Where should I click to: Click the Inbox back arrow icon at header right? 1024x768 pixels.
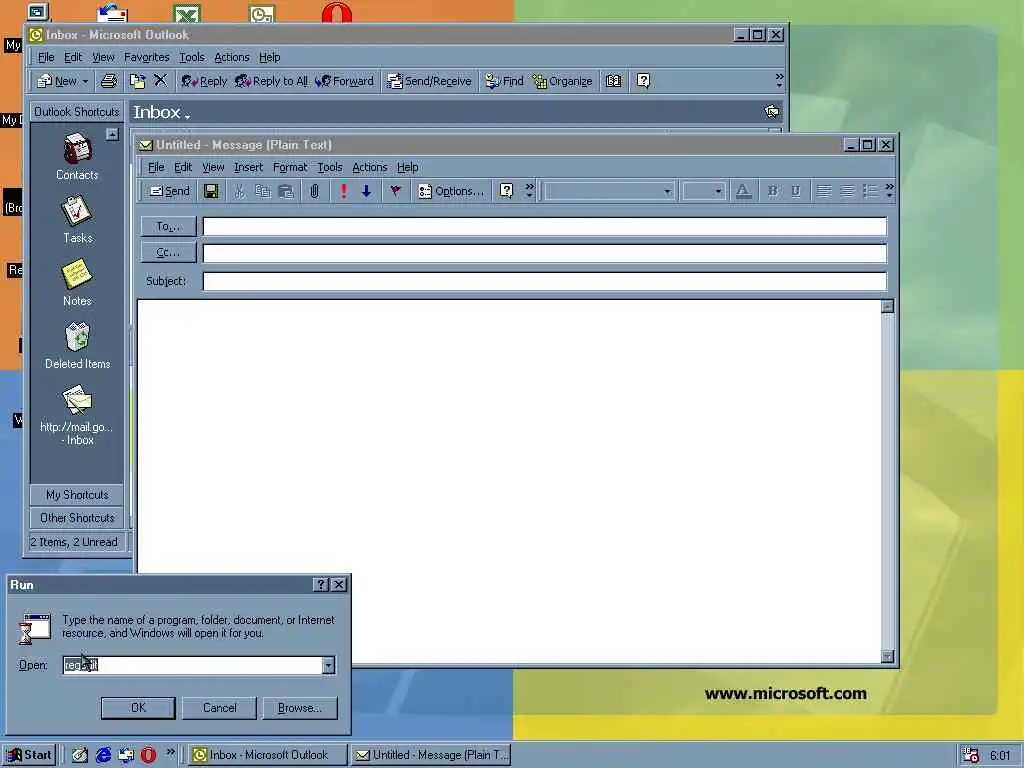772,112
